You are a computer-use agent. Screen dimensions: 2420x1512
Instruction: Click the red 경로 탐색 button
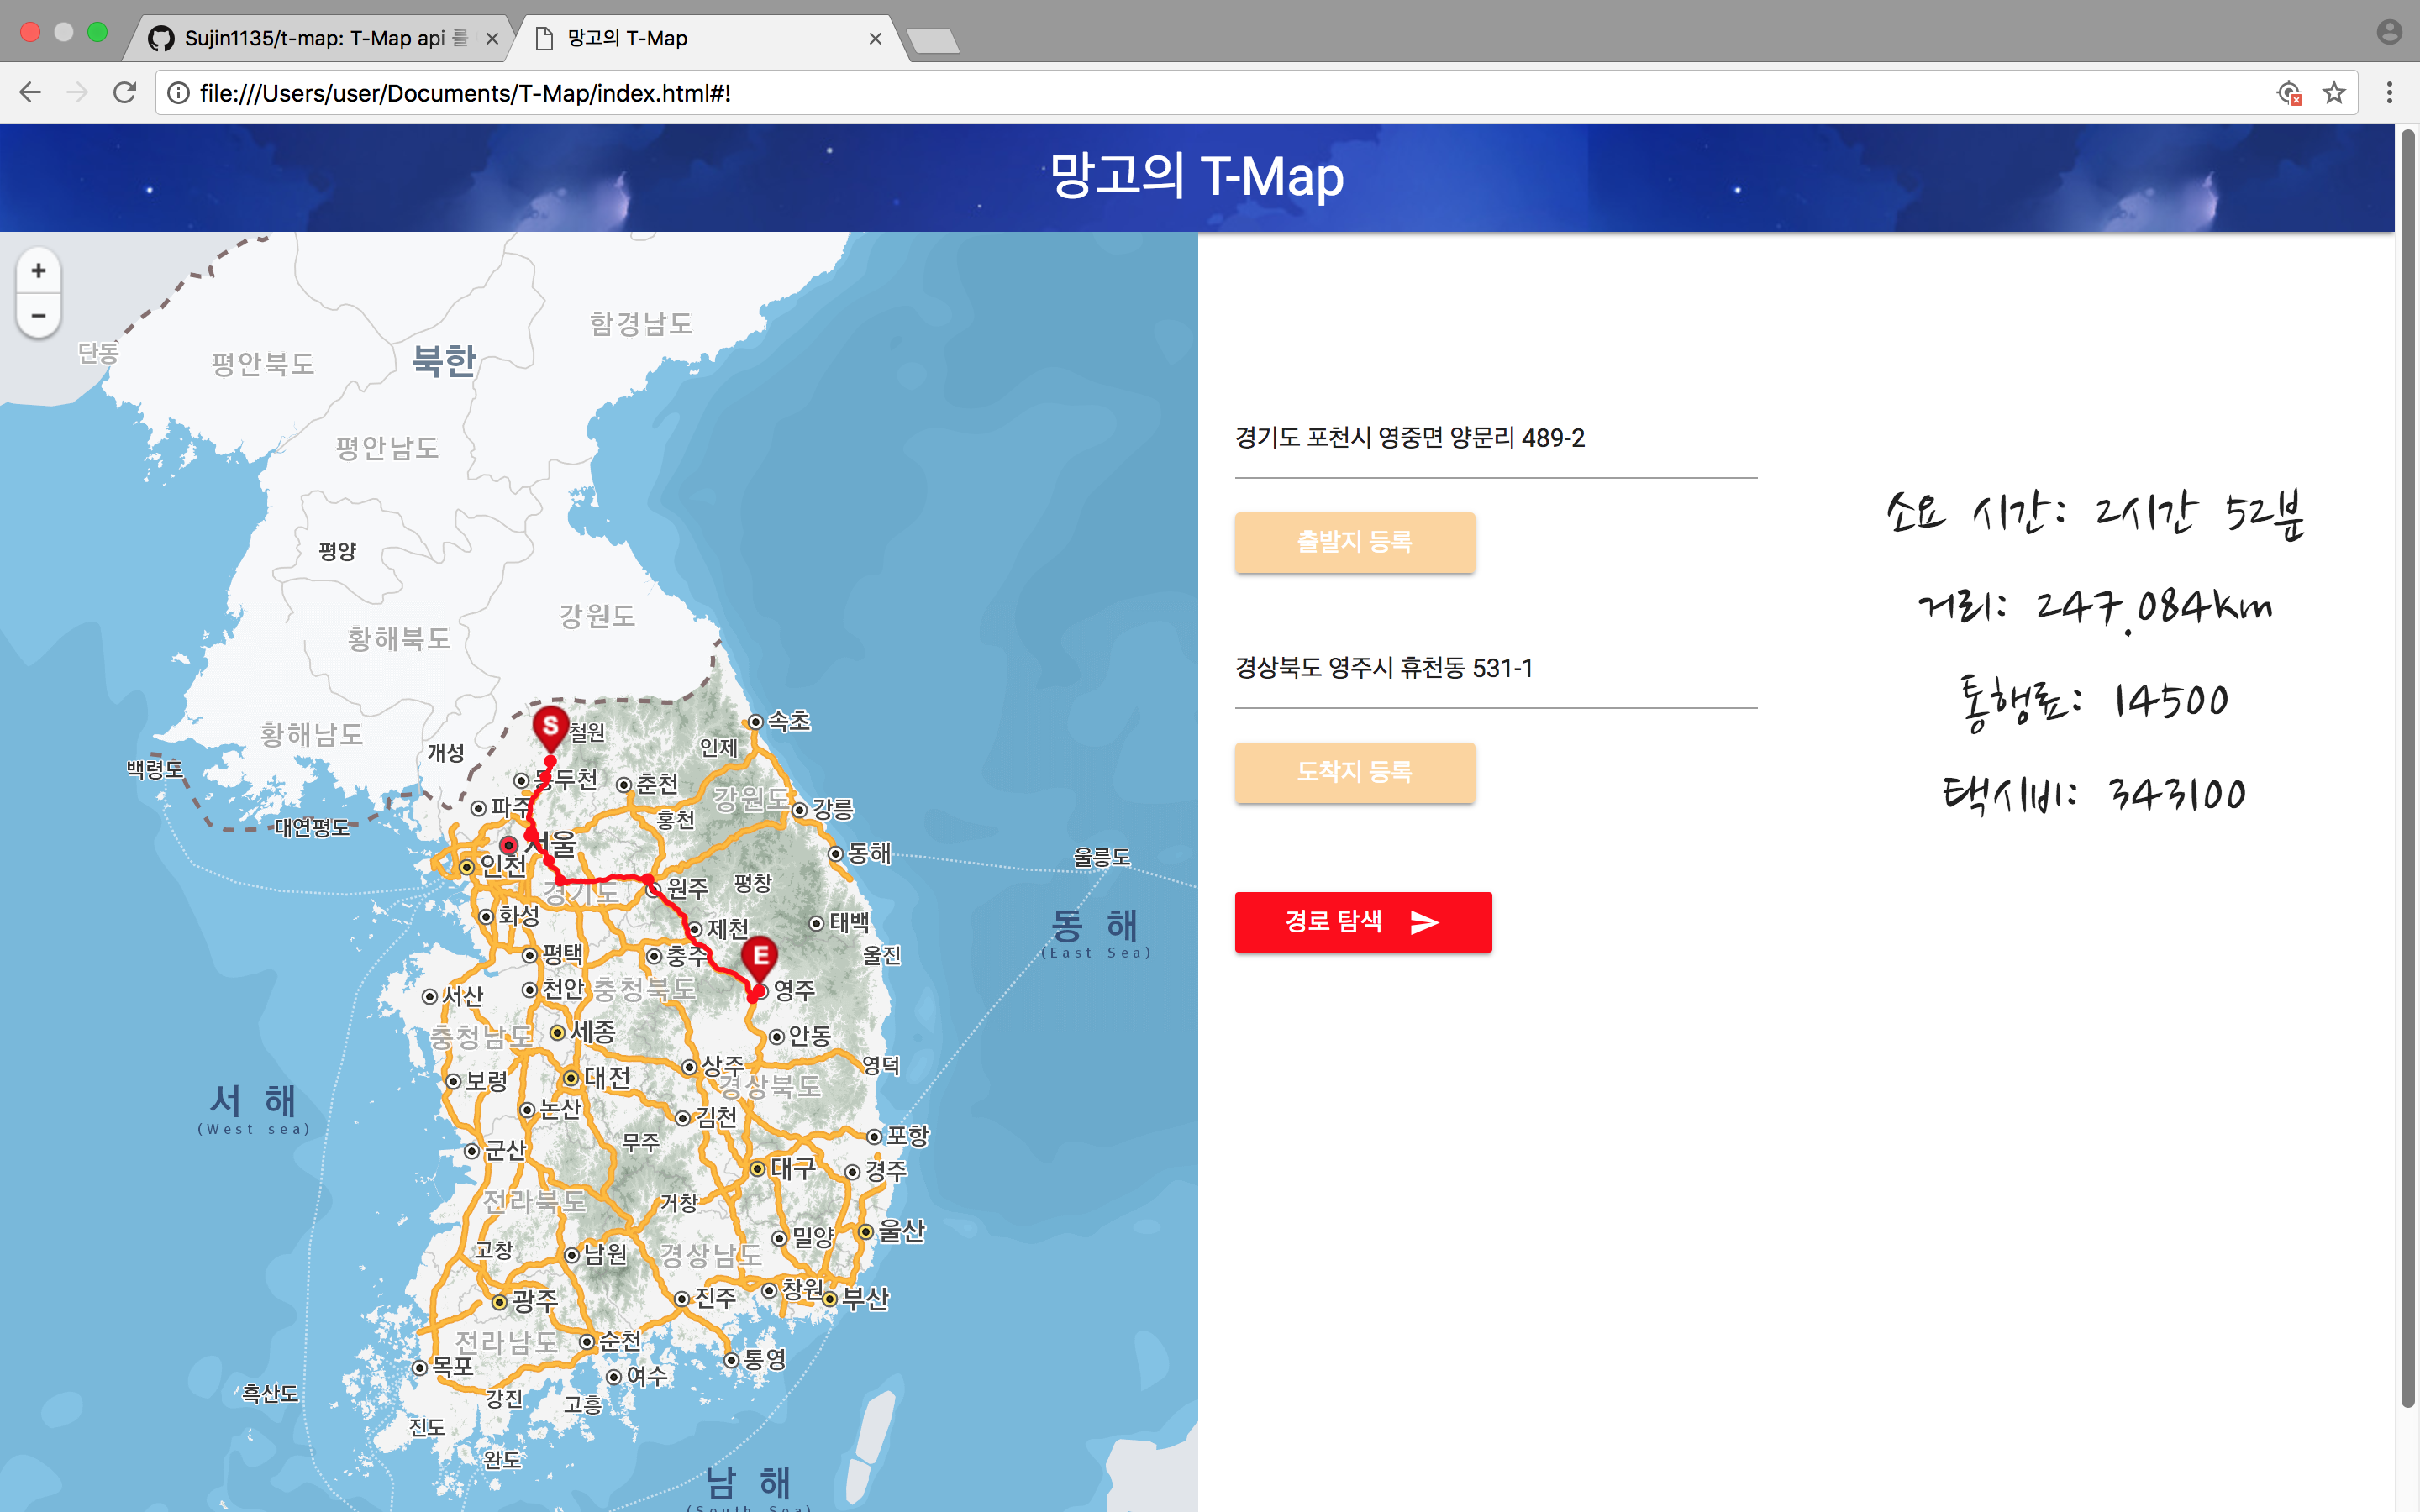tap(1362, 921)
